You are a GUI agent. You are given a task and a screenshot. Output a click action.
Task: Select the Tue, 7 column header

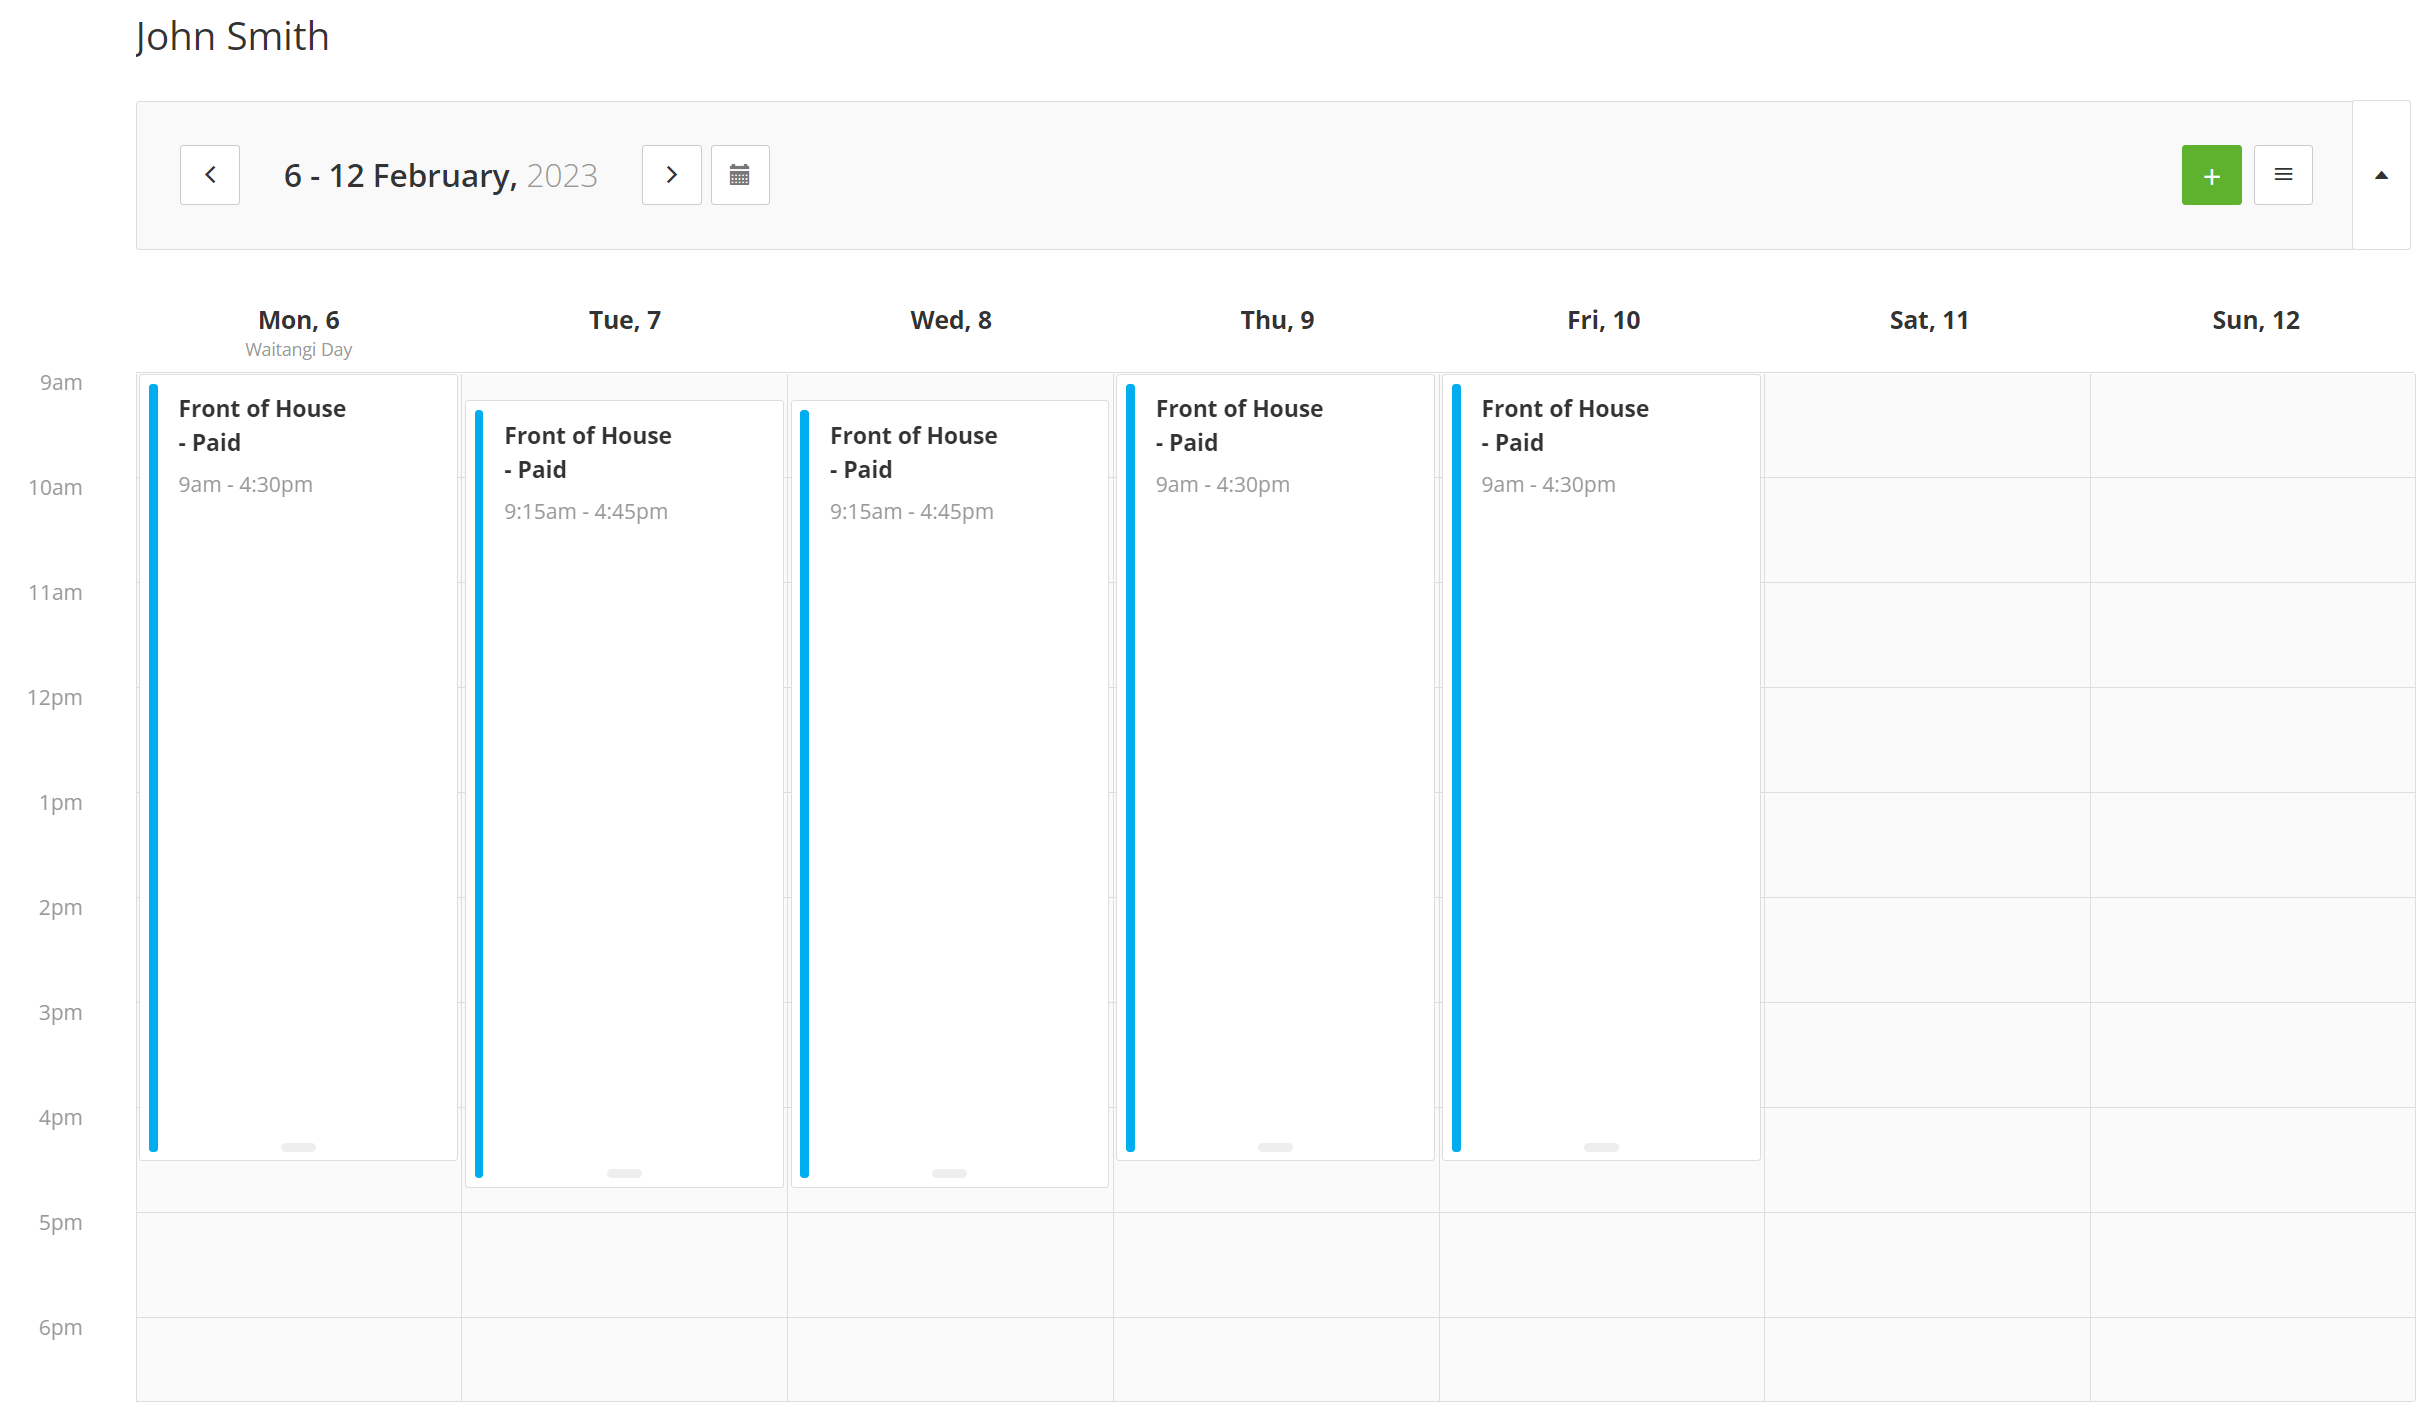[625, 320]
